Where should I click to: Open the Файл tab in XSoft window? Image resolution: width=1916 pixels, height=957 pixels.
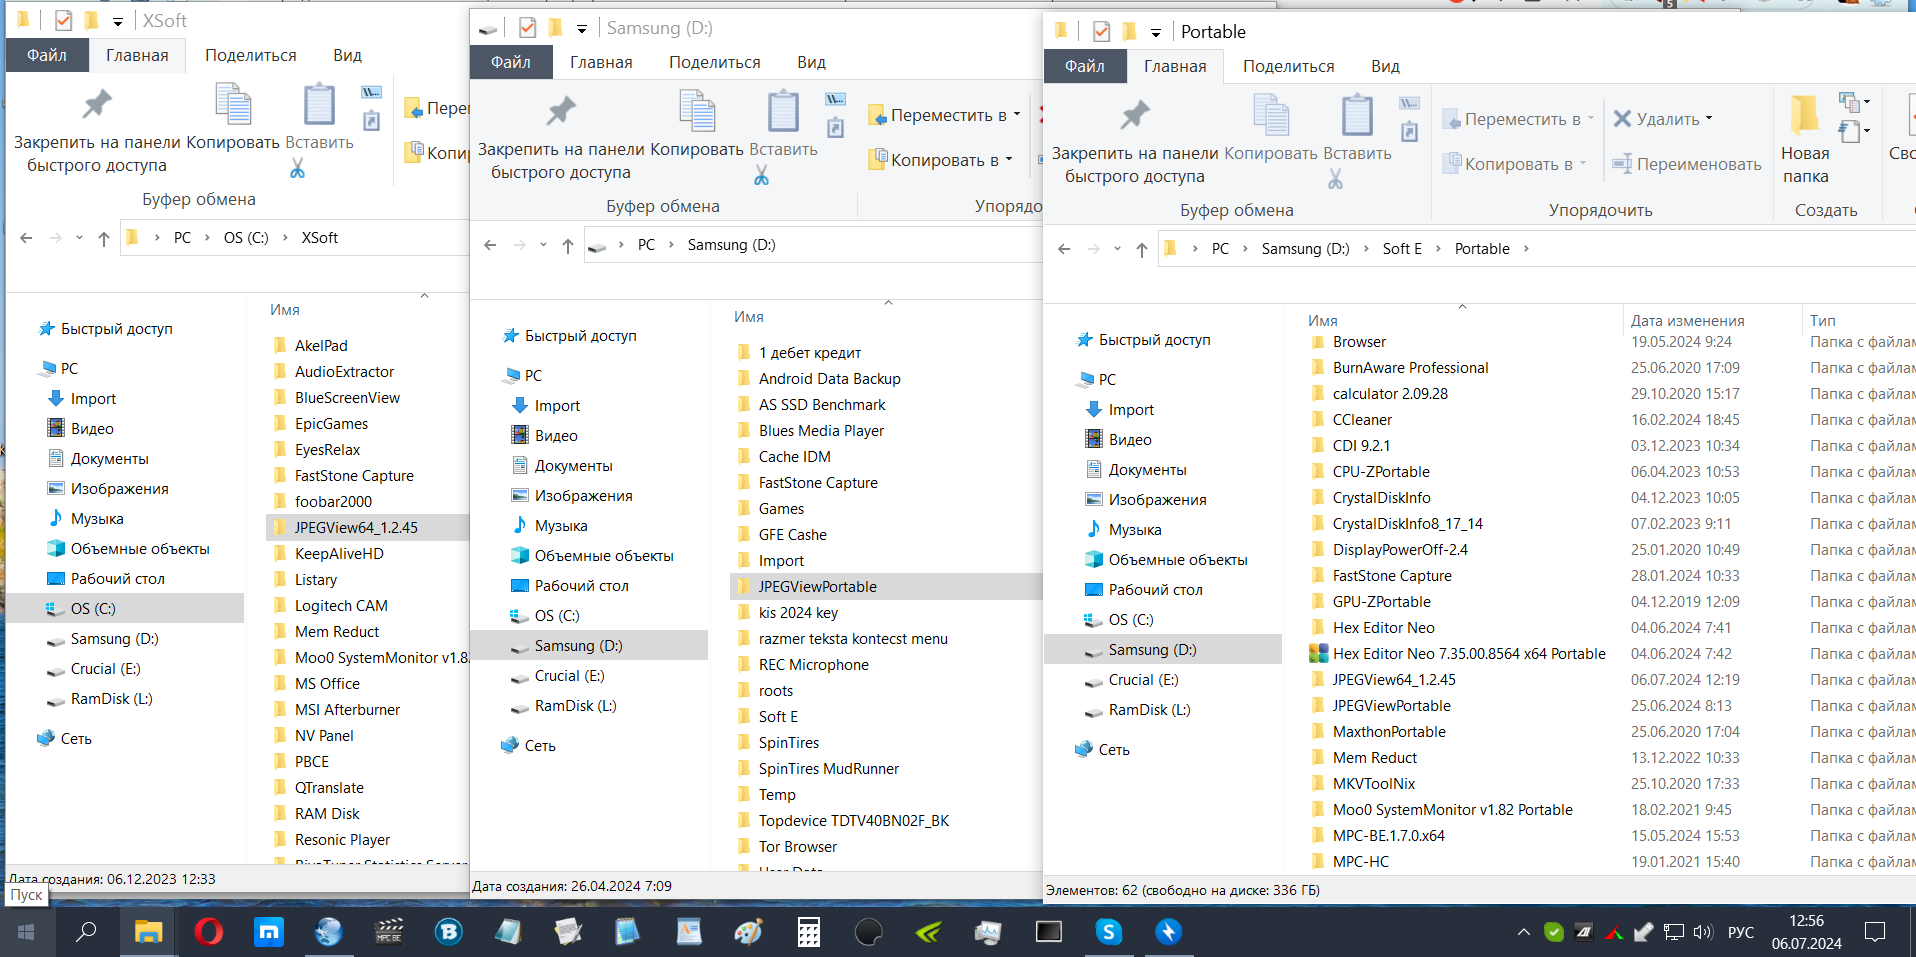(x=47, y=55)
